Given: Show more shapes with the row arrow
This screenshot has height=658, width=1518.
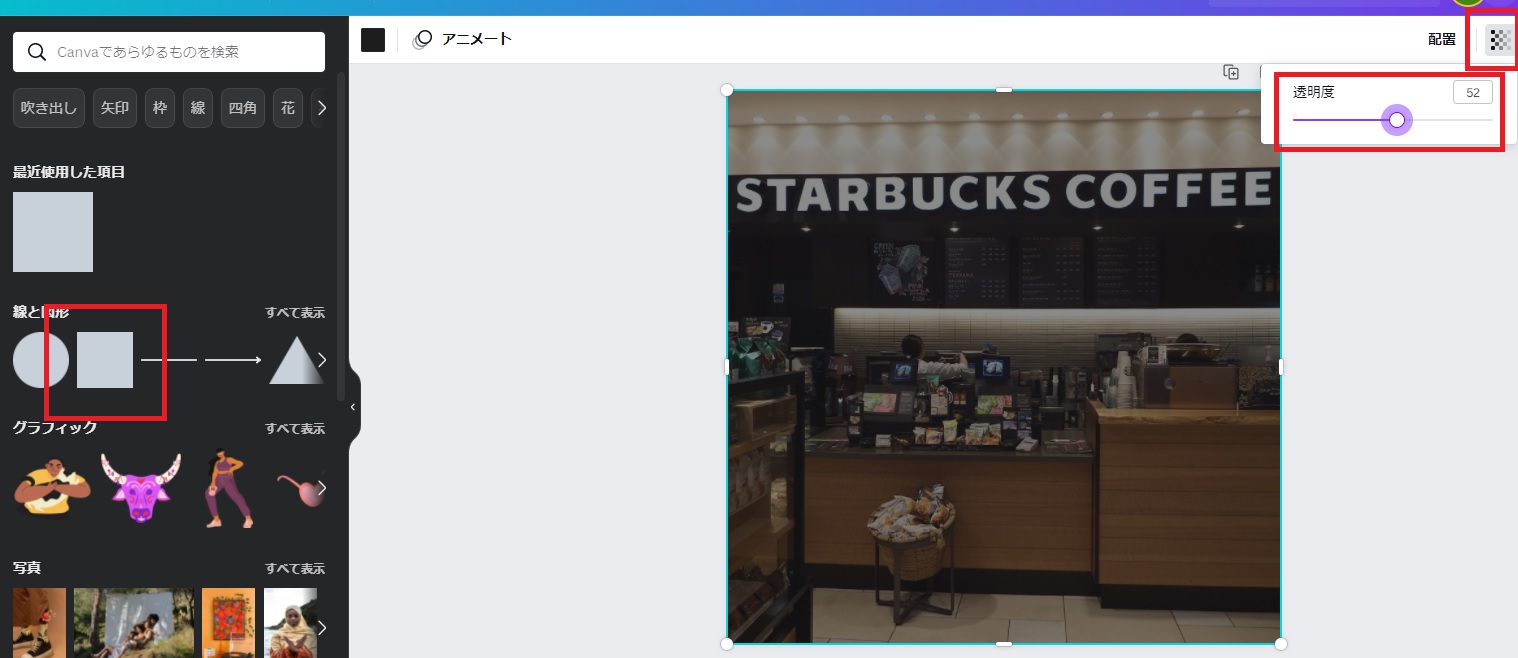Looking at the screenshot, I should pyautogui.click(x=321, y=360).
